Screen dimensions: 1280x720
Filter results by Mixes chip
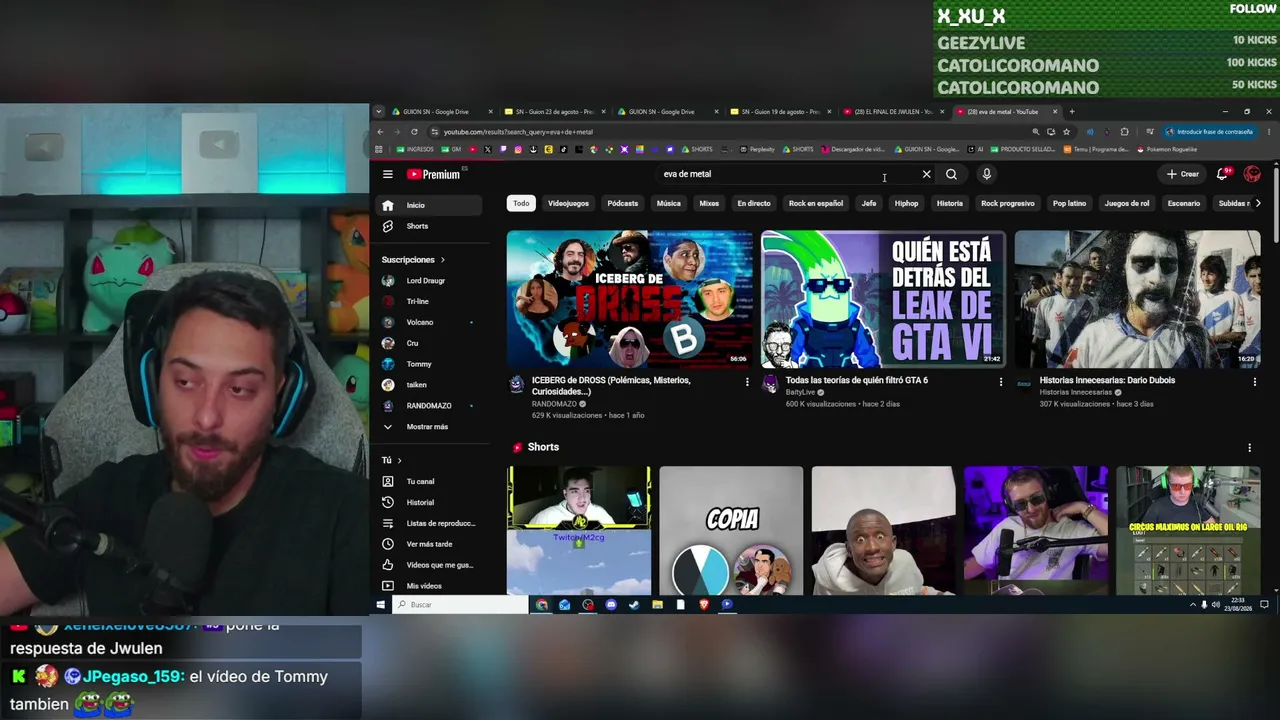(x=709, y=203)
